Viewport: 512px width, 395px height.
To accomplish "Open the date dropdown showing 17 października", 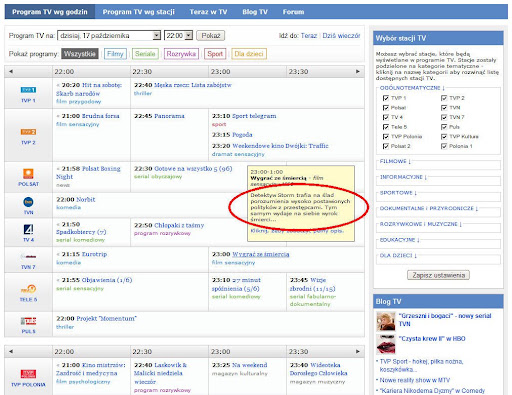I will [x=109, y=35].
